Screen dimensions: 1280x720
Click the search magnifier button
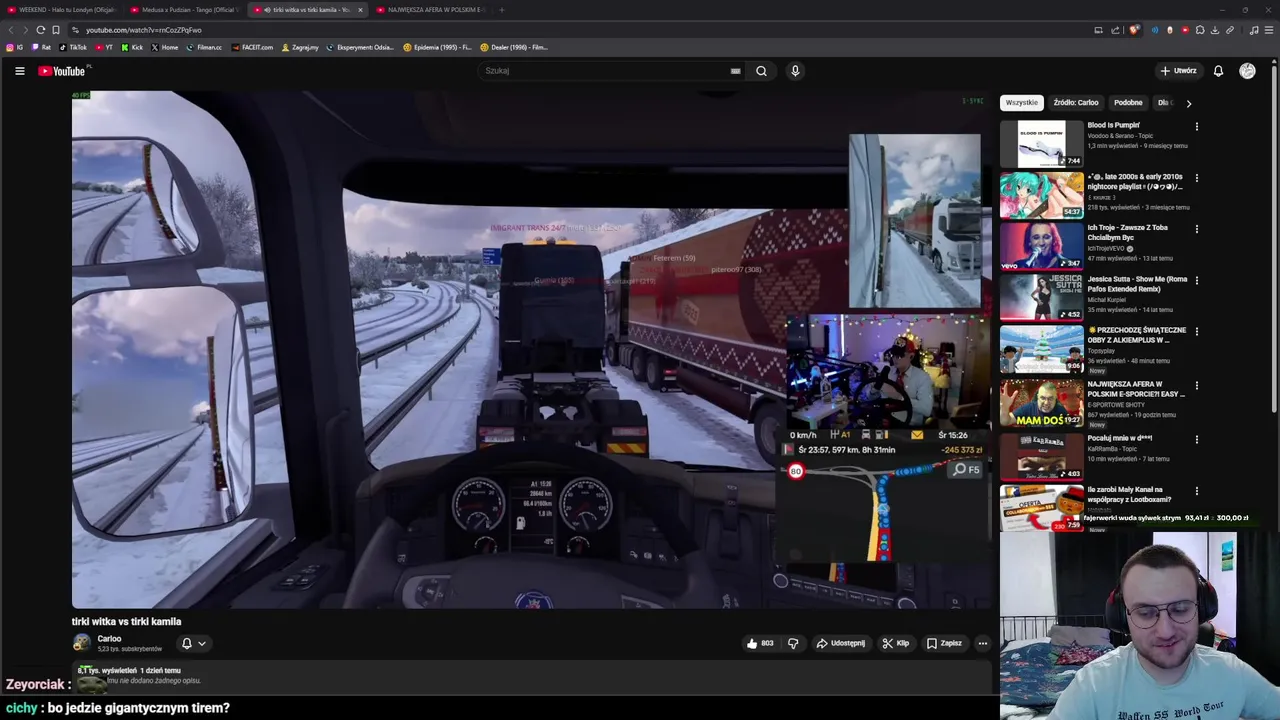tap(761, 71)
